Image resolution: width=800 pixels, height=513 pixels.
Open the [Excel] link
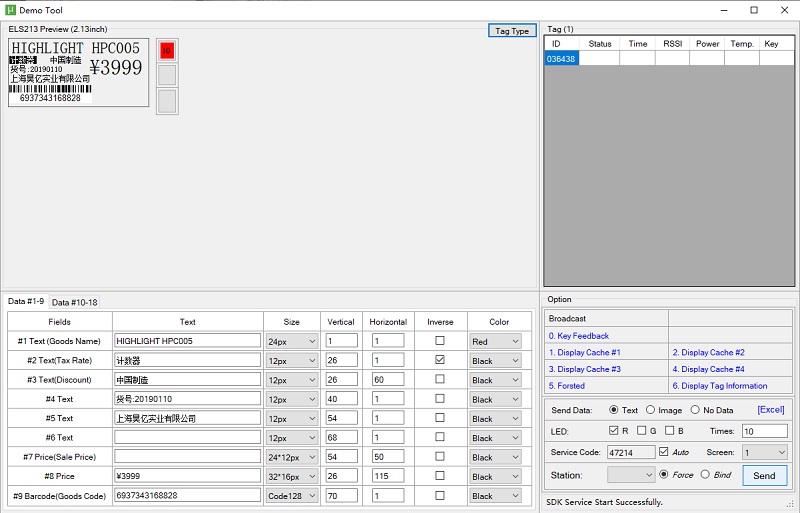coord(770,409)
